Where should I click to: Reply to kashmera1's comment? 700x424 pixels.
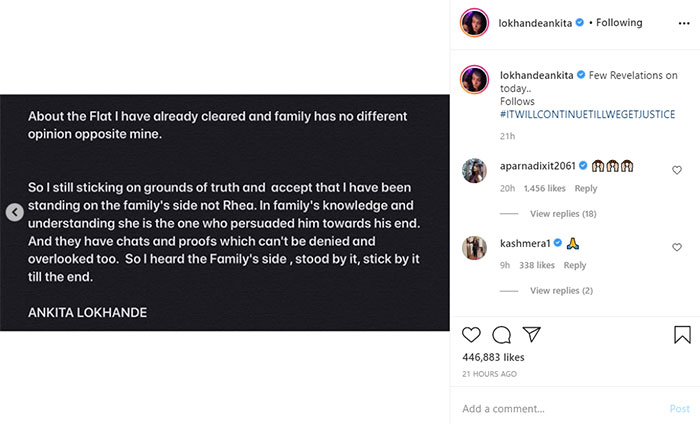tap(575, 265)
